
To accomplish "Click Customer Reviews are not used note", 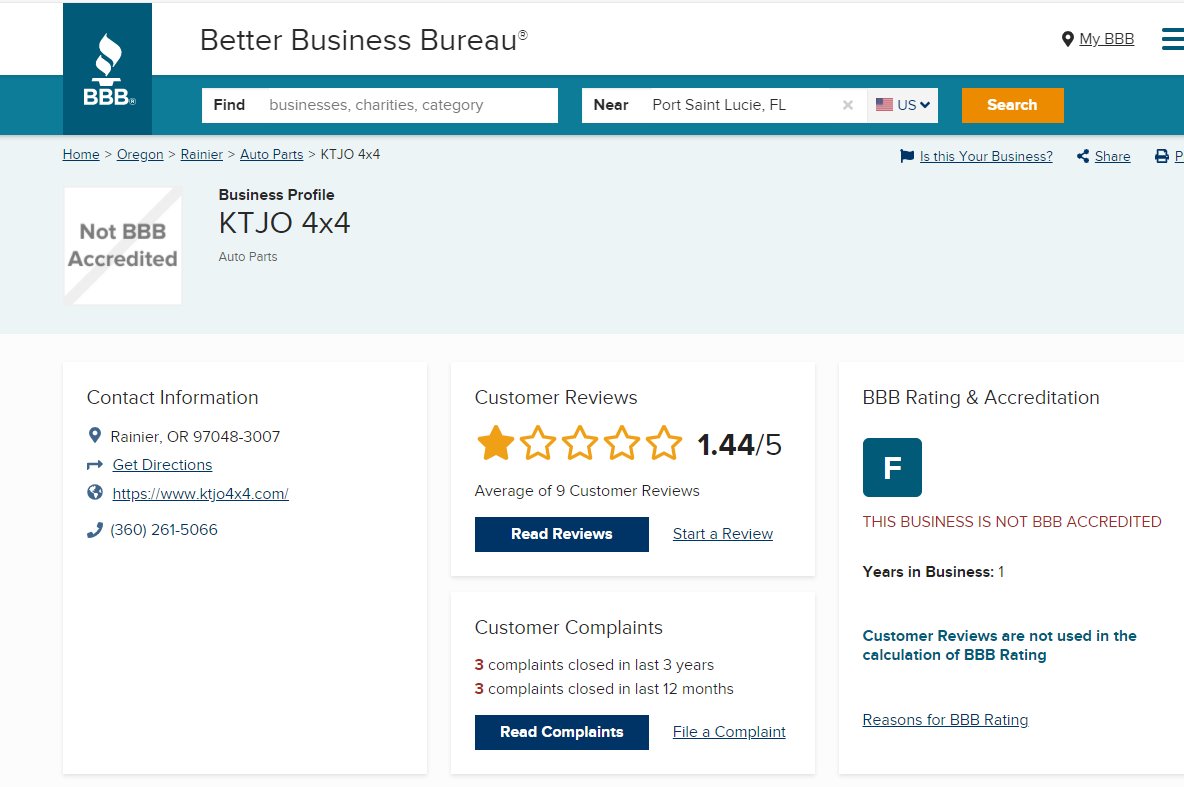I will [999, 645].
